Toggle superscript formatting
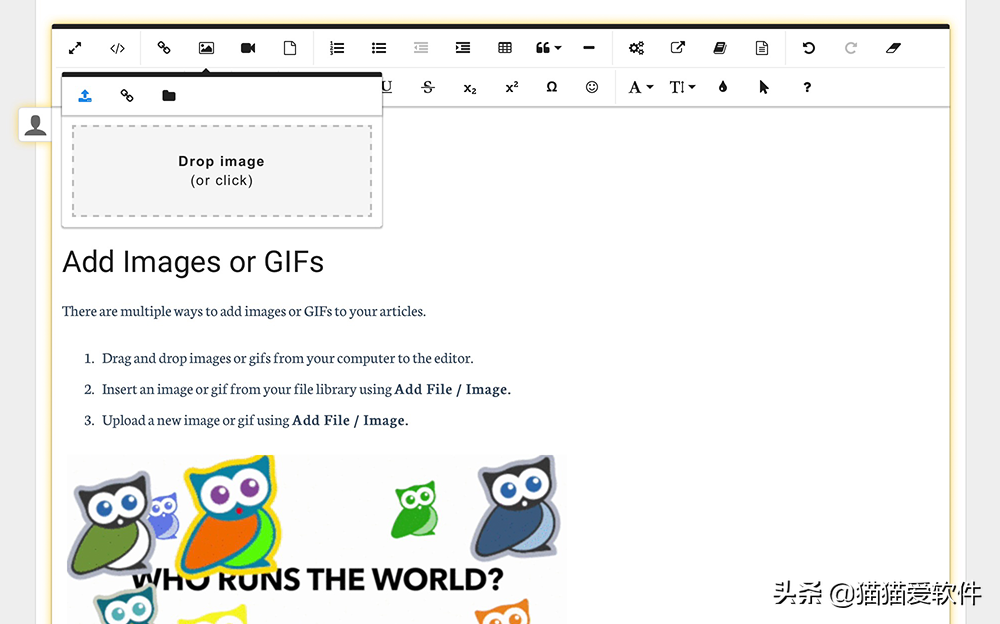This screenshot has width=1000, height=624. tap(511, 87)
